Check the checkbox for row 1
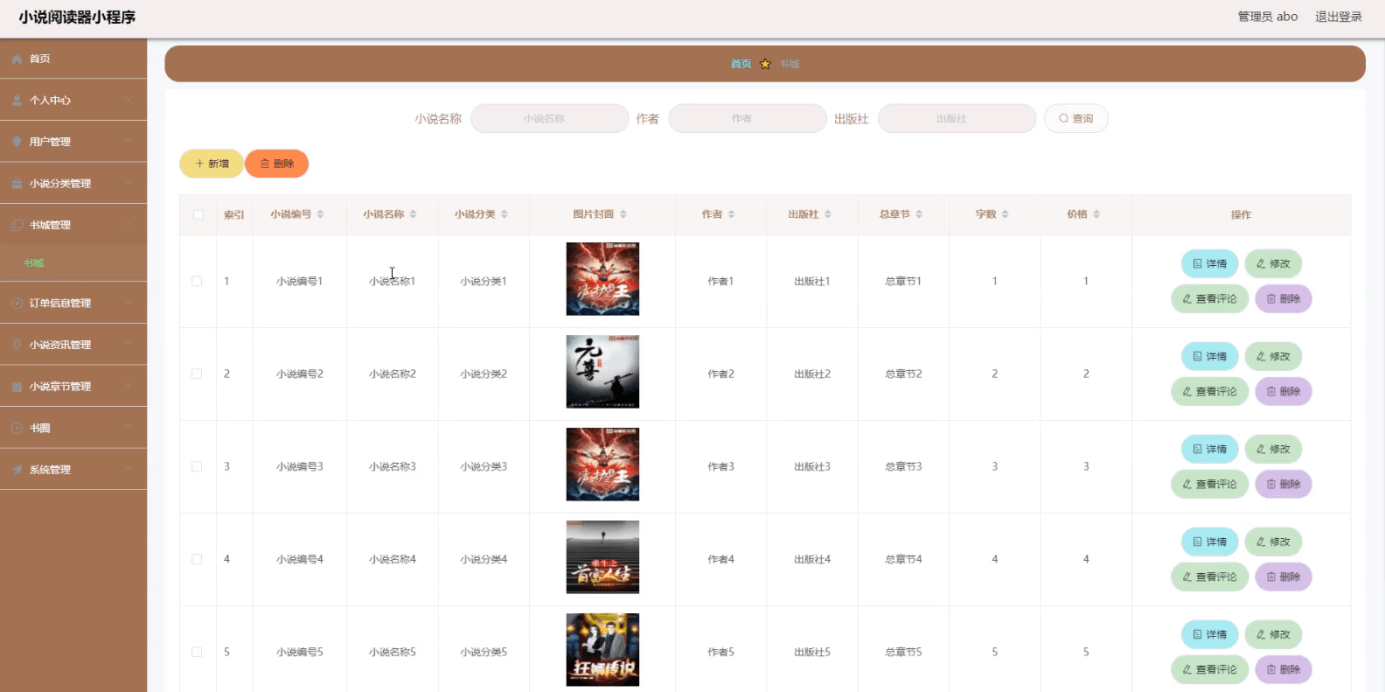 [x=197, y=282]
